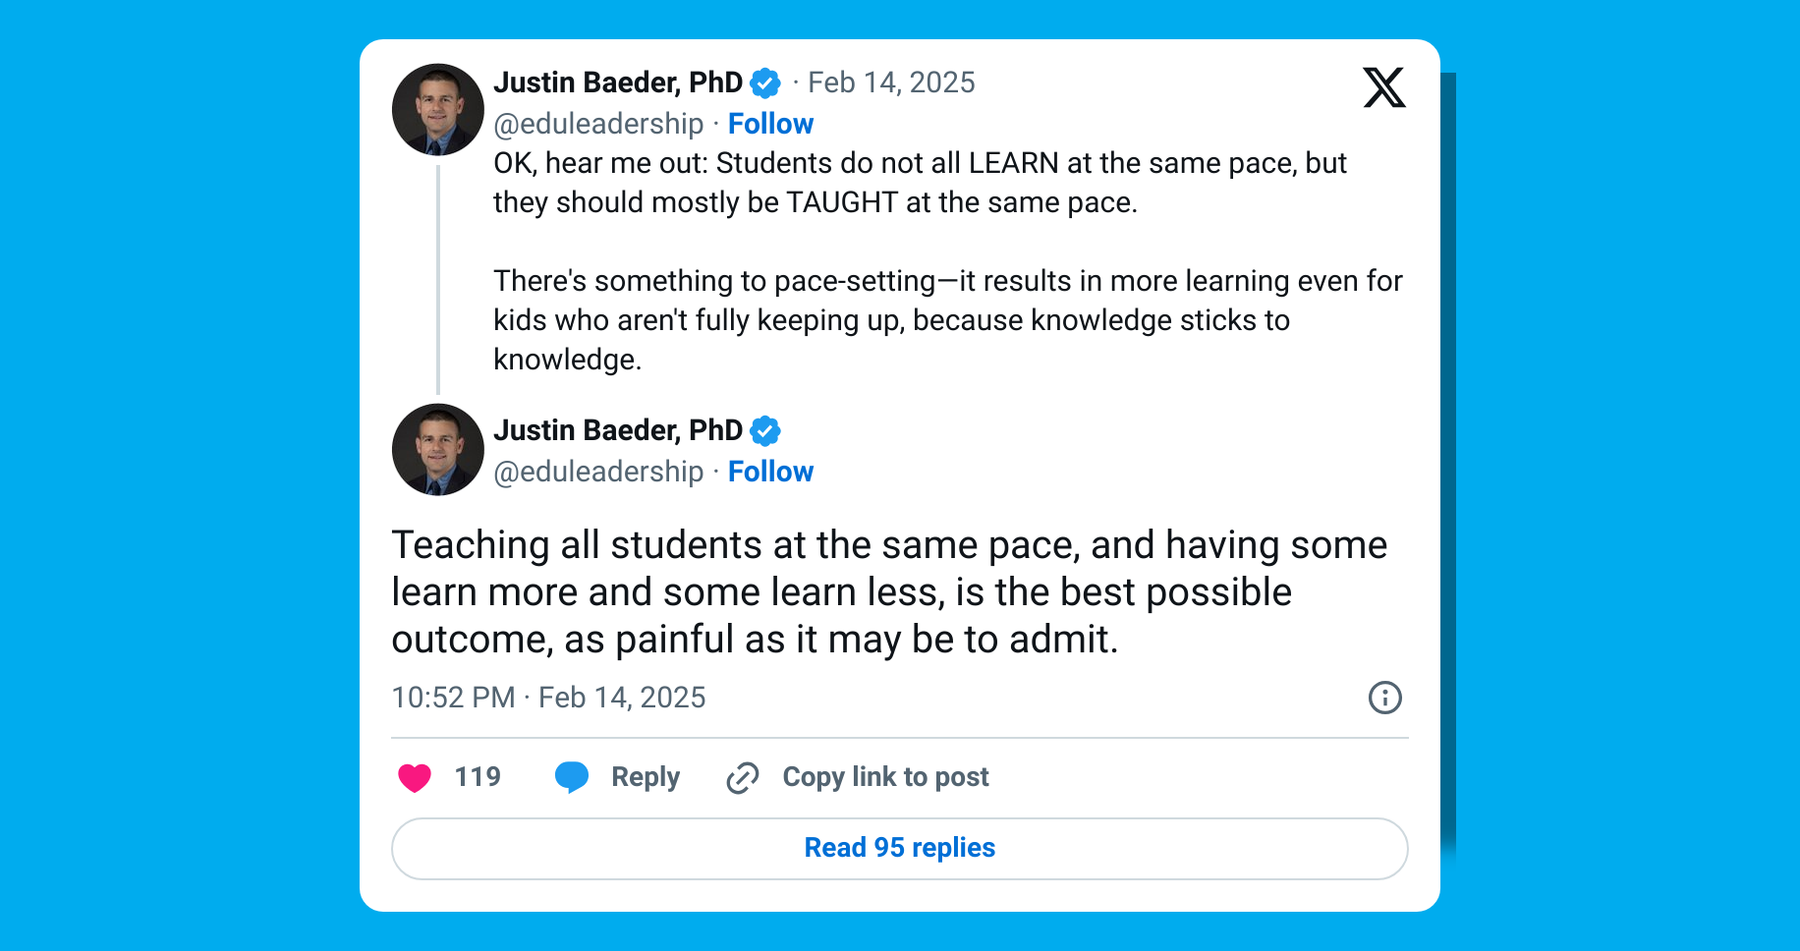Viewport: 1800px width, 951px height.
Task: Click @eduleadership handle in the first tweet
Action: [598, 124]
